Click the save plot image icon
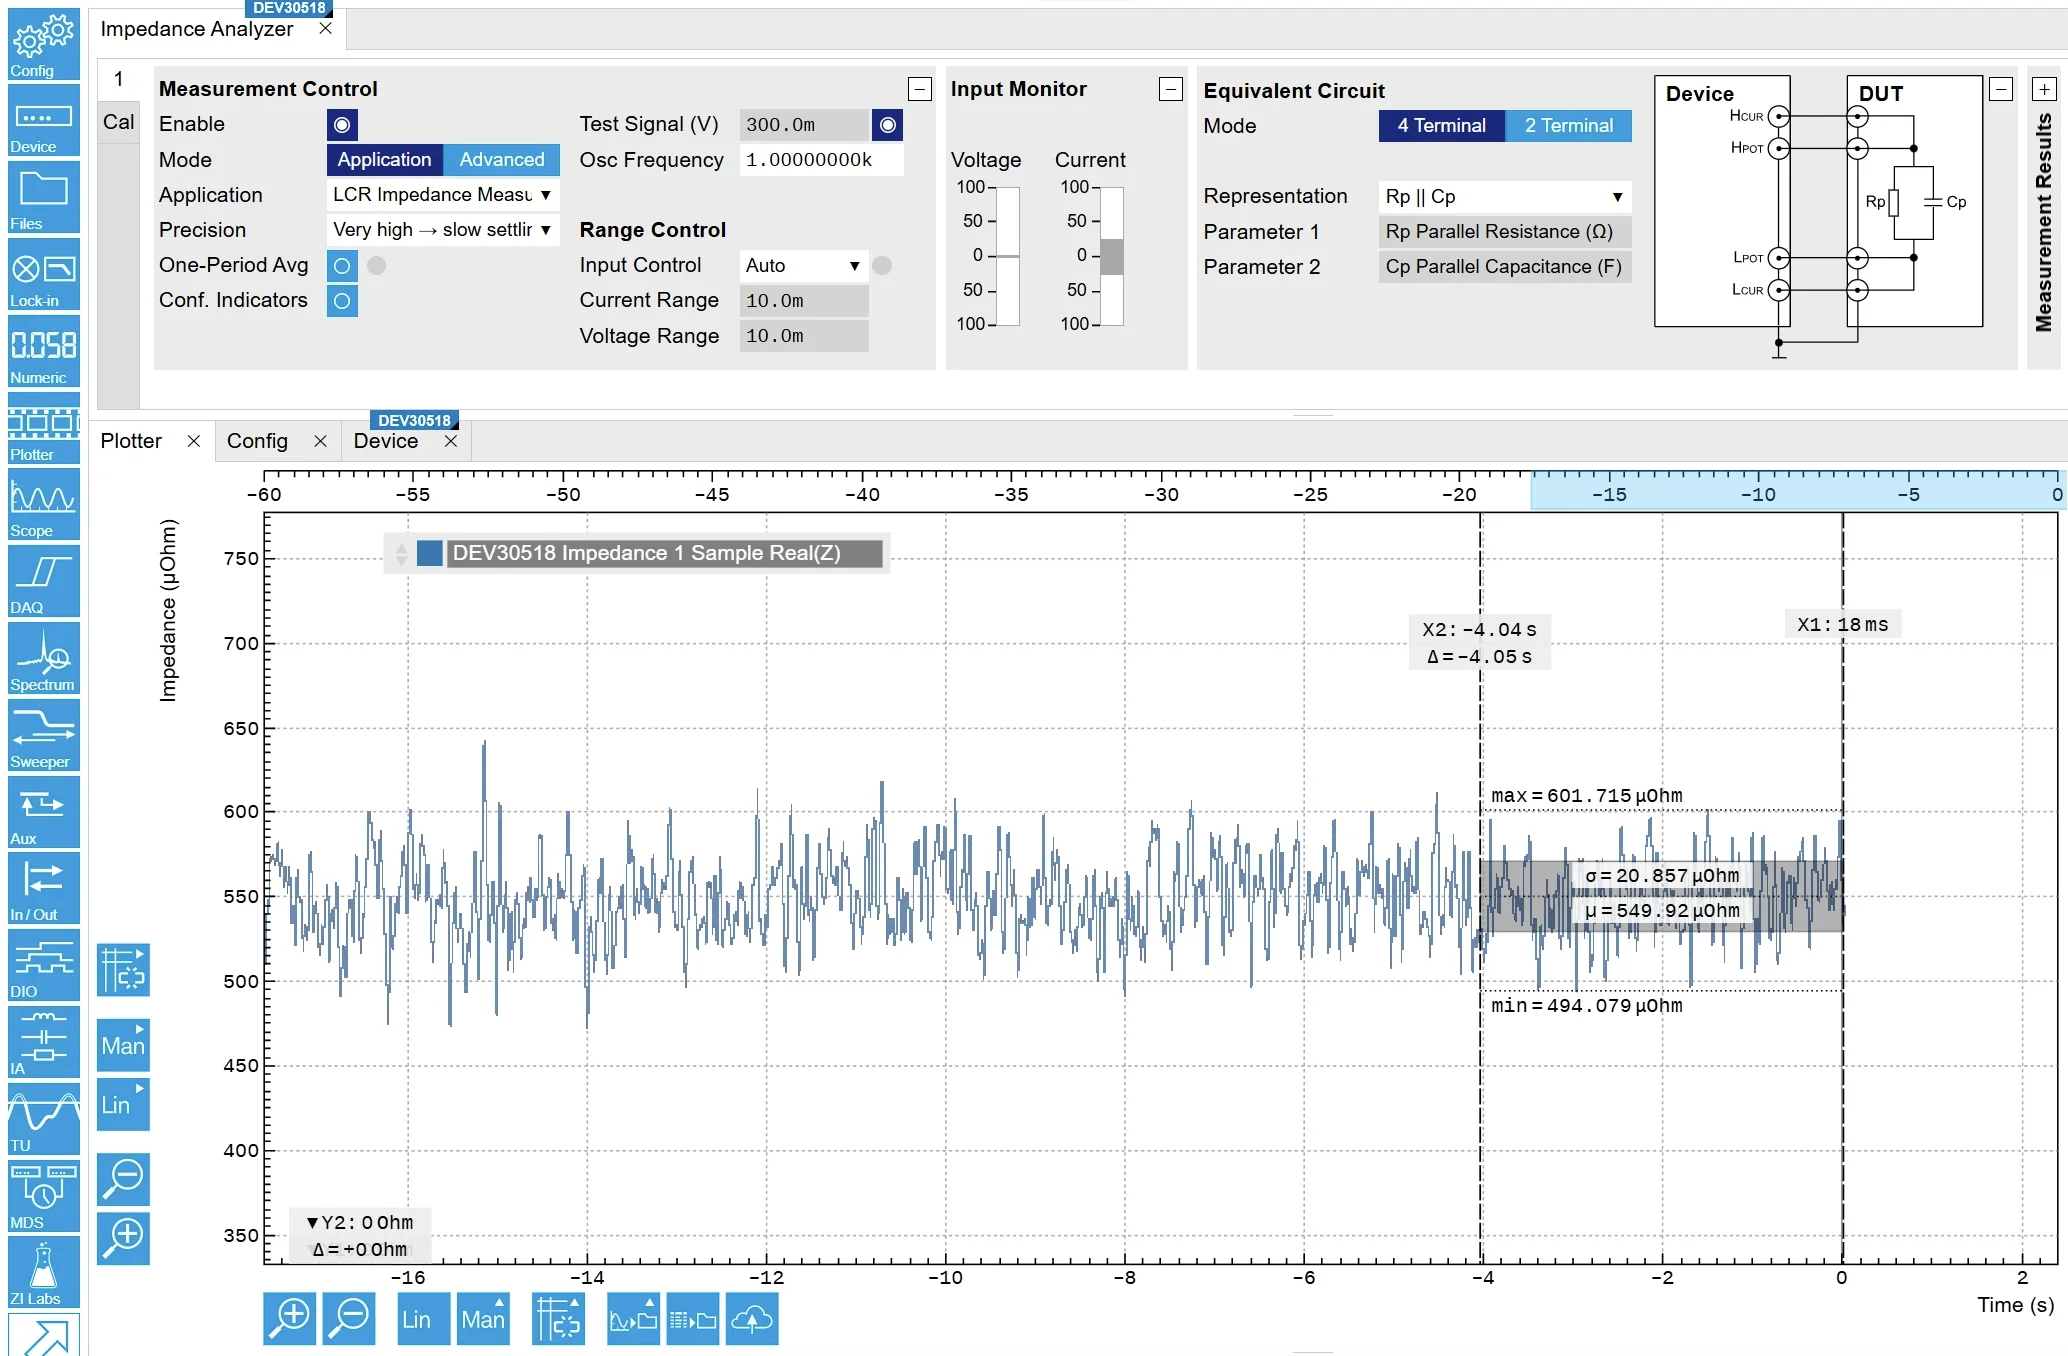Screen dimensions: 2068x1356 pyautogui.click(x=634, y=1318)
